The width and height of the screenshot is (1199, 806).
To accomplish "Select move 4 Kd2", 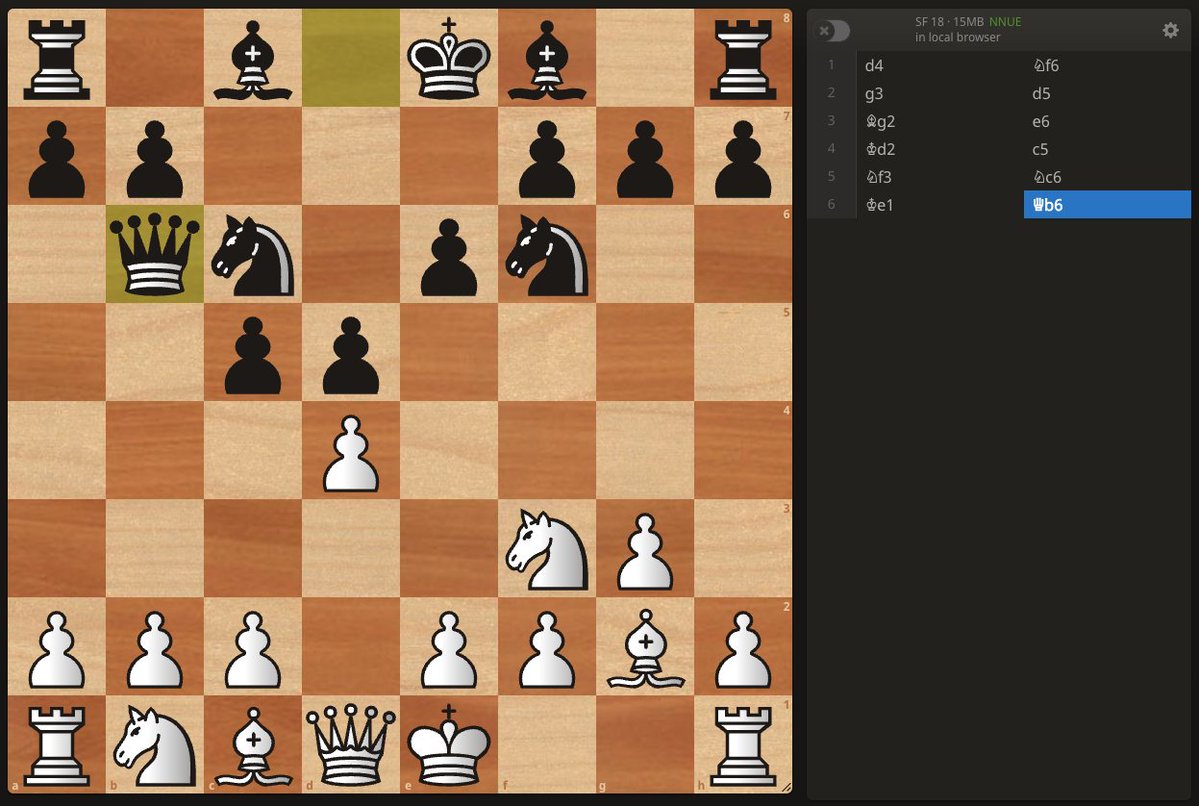I will (940, 149).
